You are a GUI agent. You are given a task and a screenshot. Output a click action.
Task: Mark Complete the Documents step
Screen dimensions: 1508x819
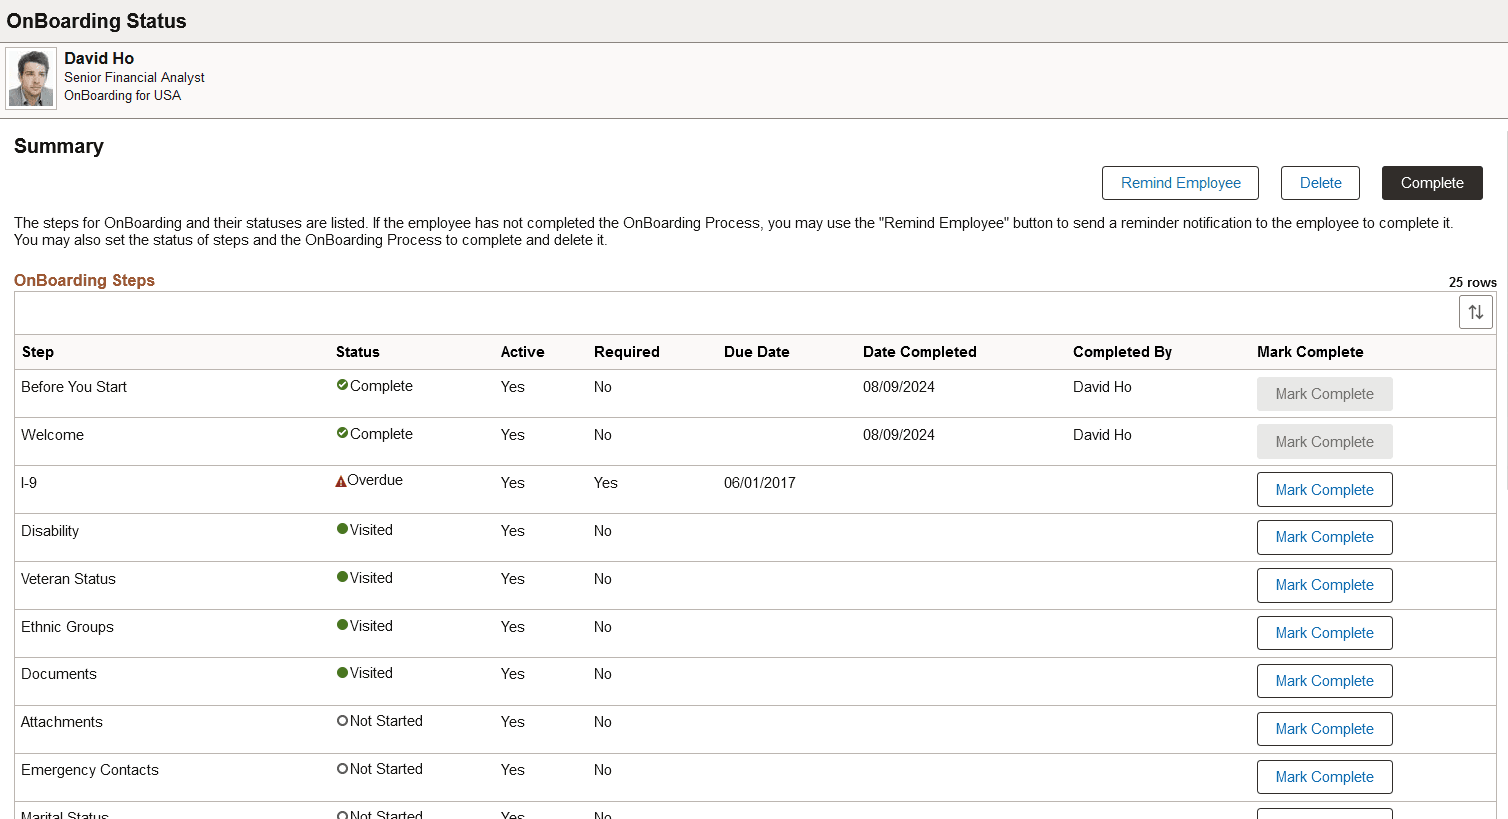(1325, 680)
